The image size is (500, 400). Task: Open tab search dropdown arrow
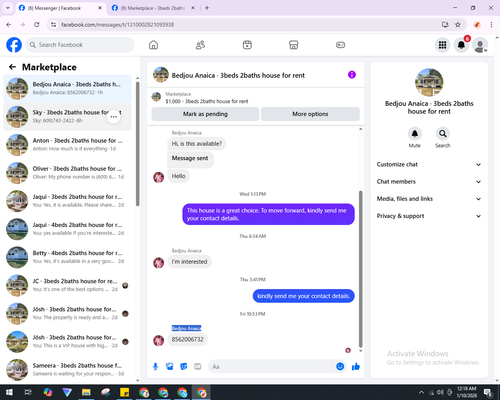point(7,8)
